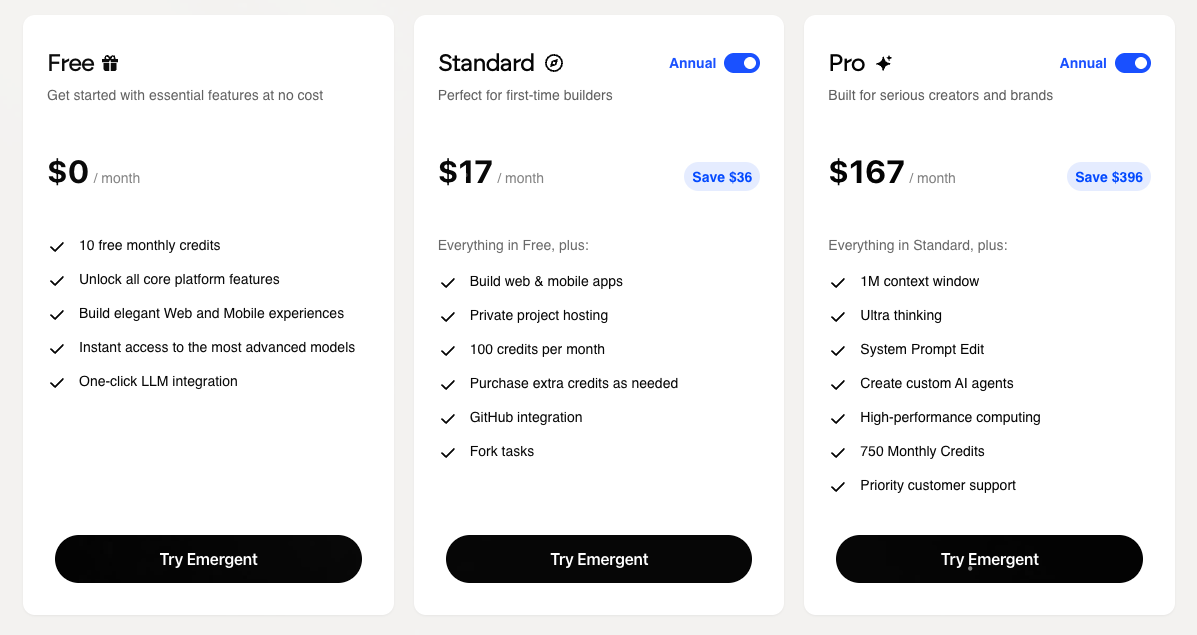This screenshot has height=635, width=1197.
Task: Click the Save $396 badge
Action: 1109,177
